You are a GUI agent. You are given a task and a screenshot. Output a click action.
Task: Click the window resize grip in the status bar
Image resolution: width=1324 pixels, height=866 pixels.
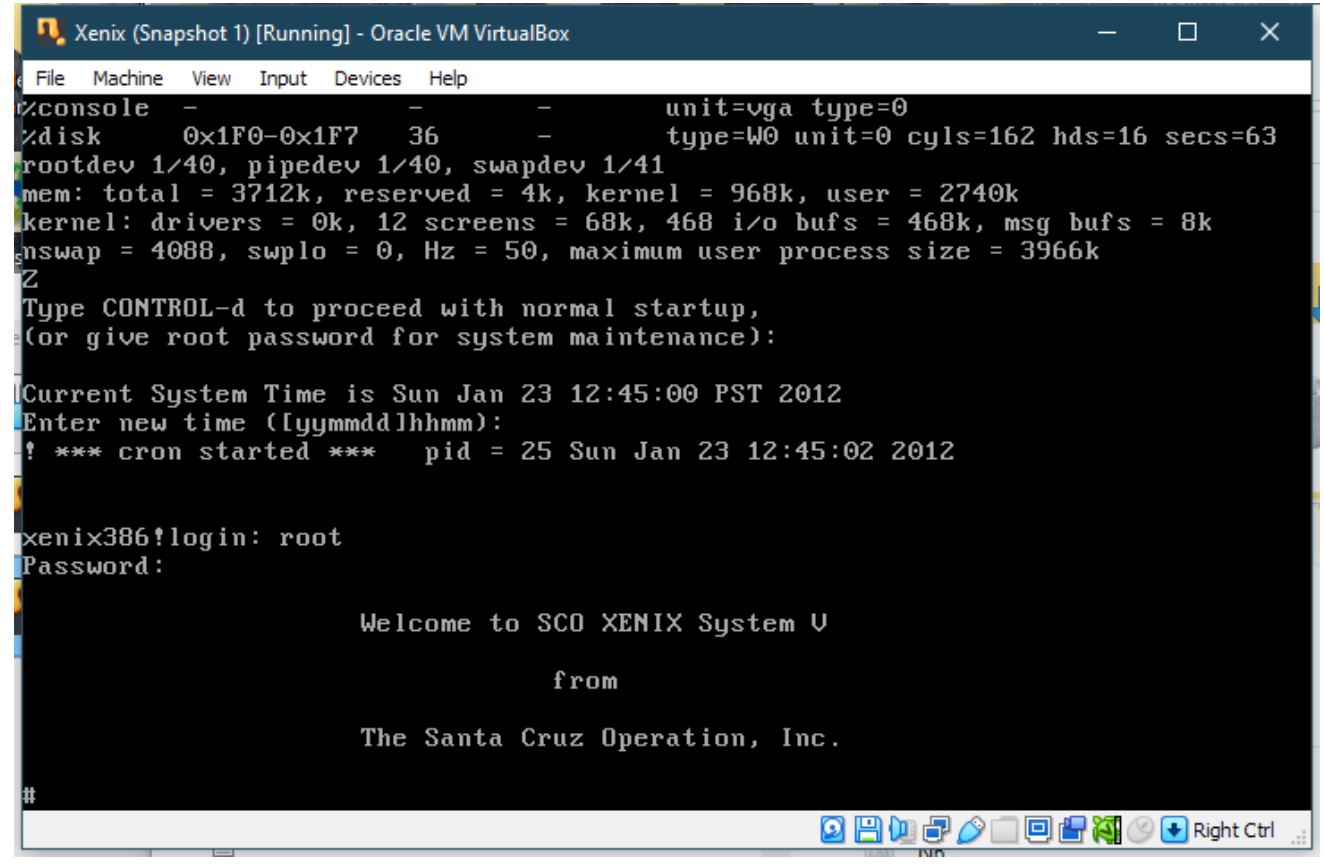(x=1300, y=838)
